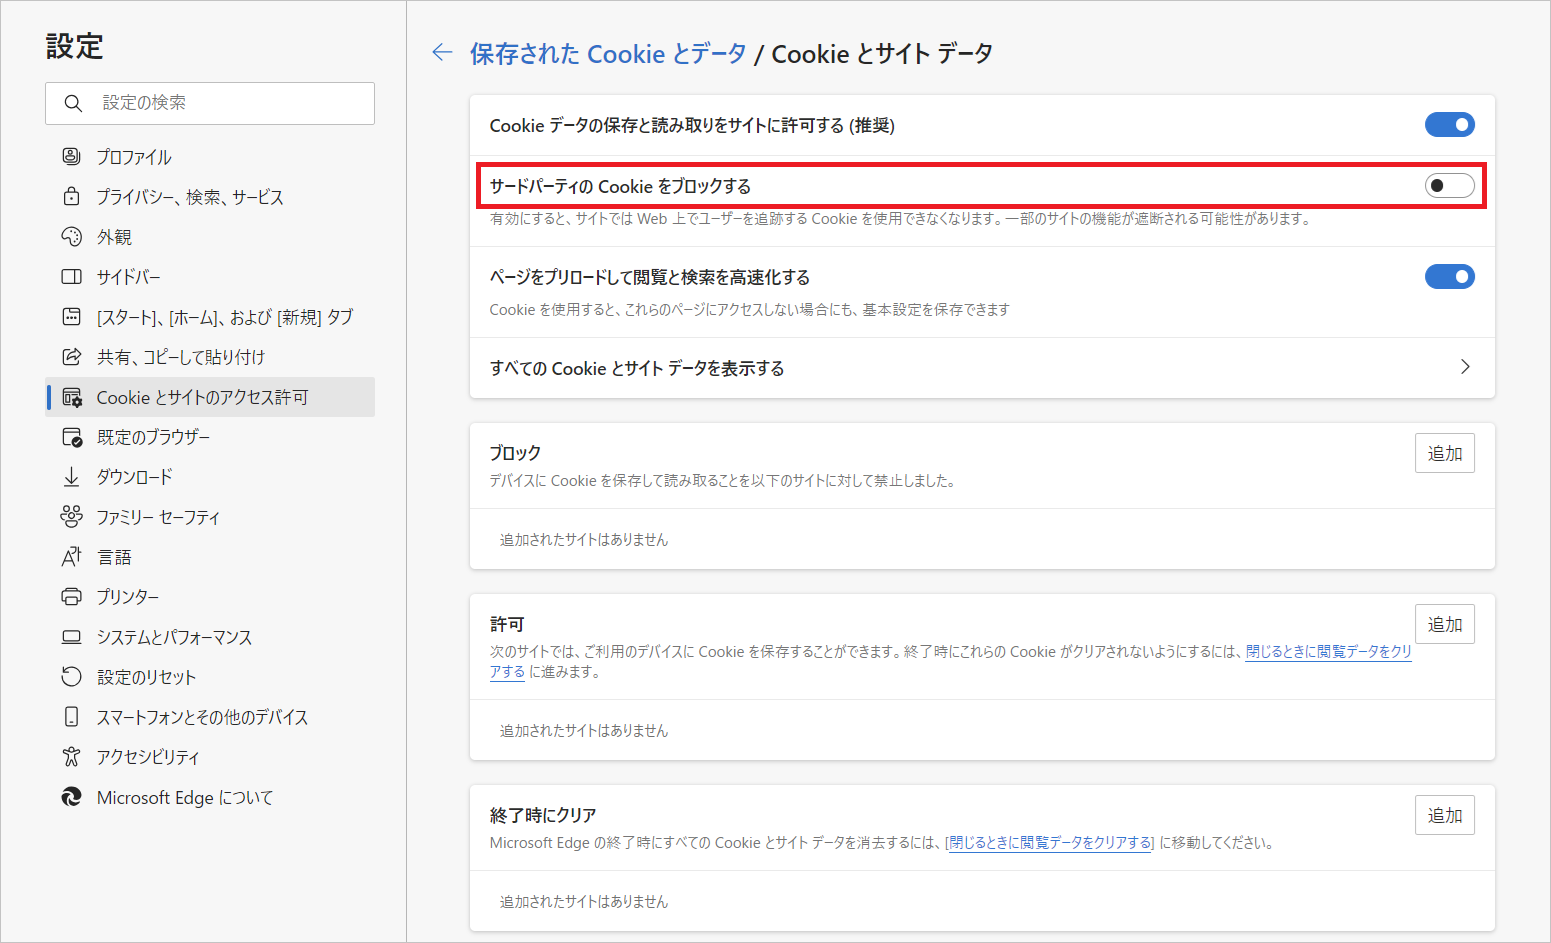The width and height of the screenshot is (1551, 943).
Task: Disable ページをプリロードして閲覧と検索を高速化する switch
Action: [x=1449, y=277]
